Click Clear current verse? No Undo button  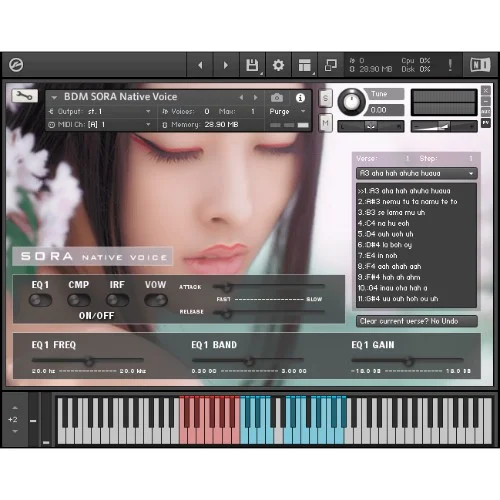click(417, 321)
